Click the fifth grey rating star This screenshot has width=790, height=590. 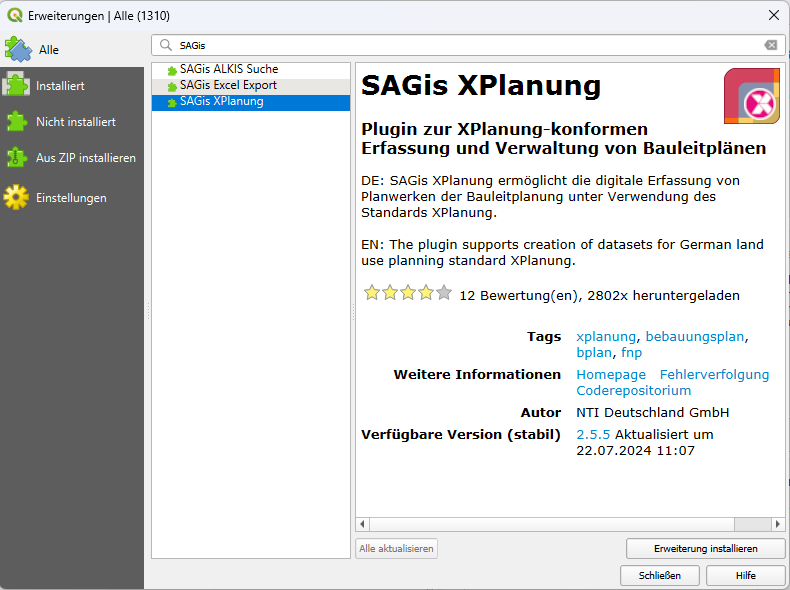444,292
